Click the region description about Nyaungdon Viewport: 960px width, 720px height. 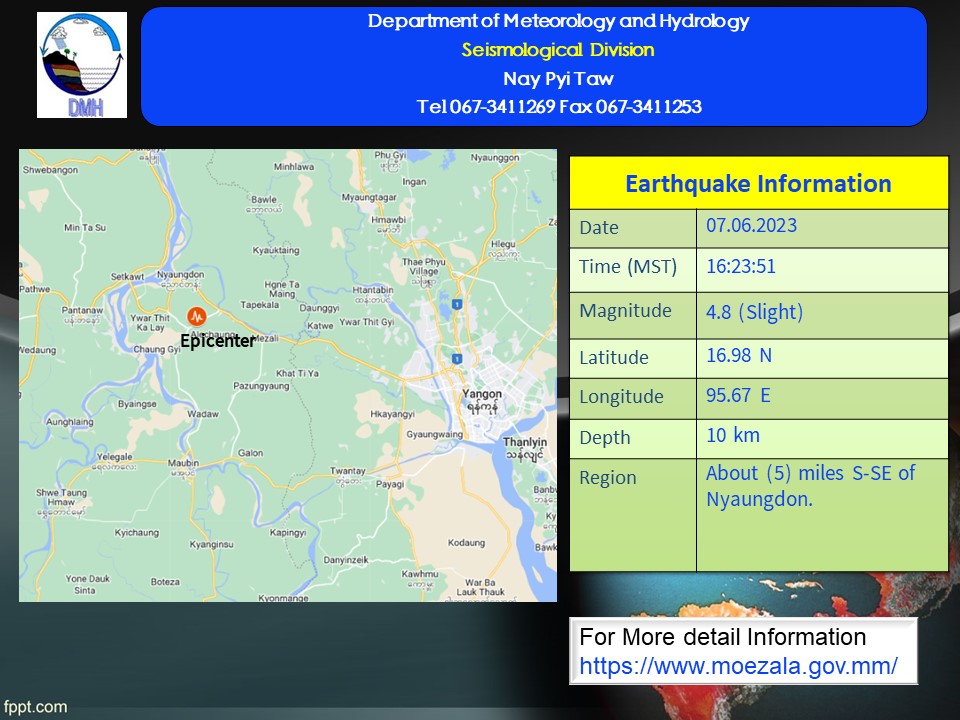811,486
